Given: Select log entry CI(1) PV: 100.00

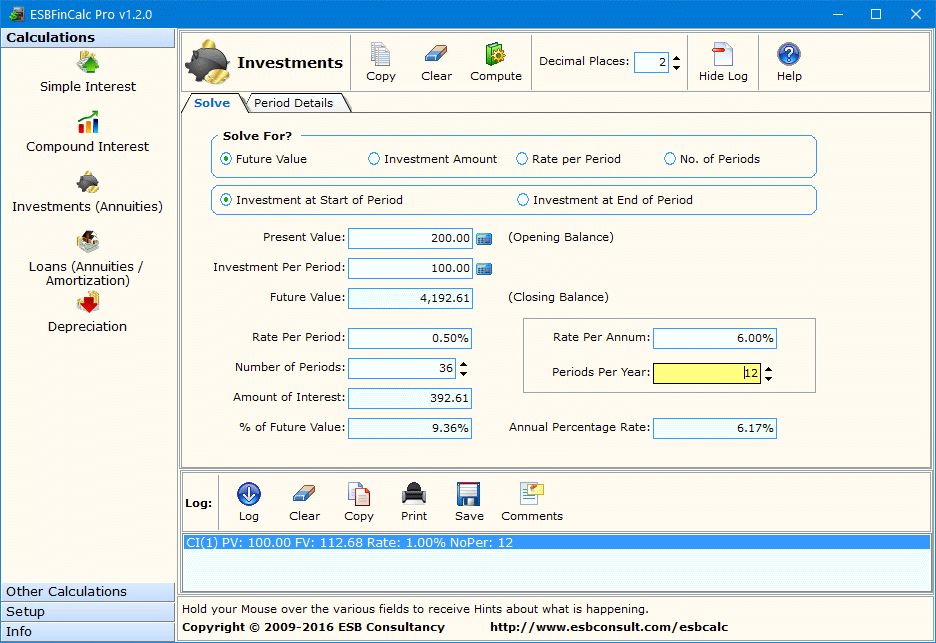Looking at the screenshot, I should tap(556, 543).
